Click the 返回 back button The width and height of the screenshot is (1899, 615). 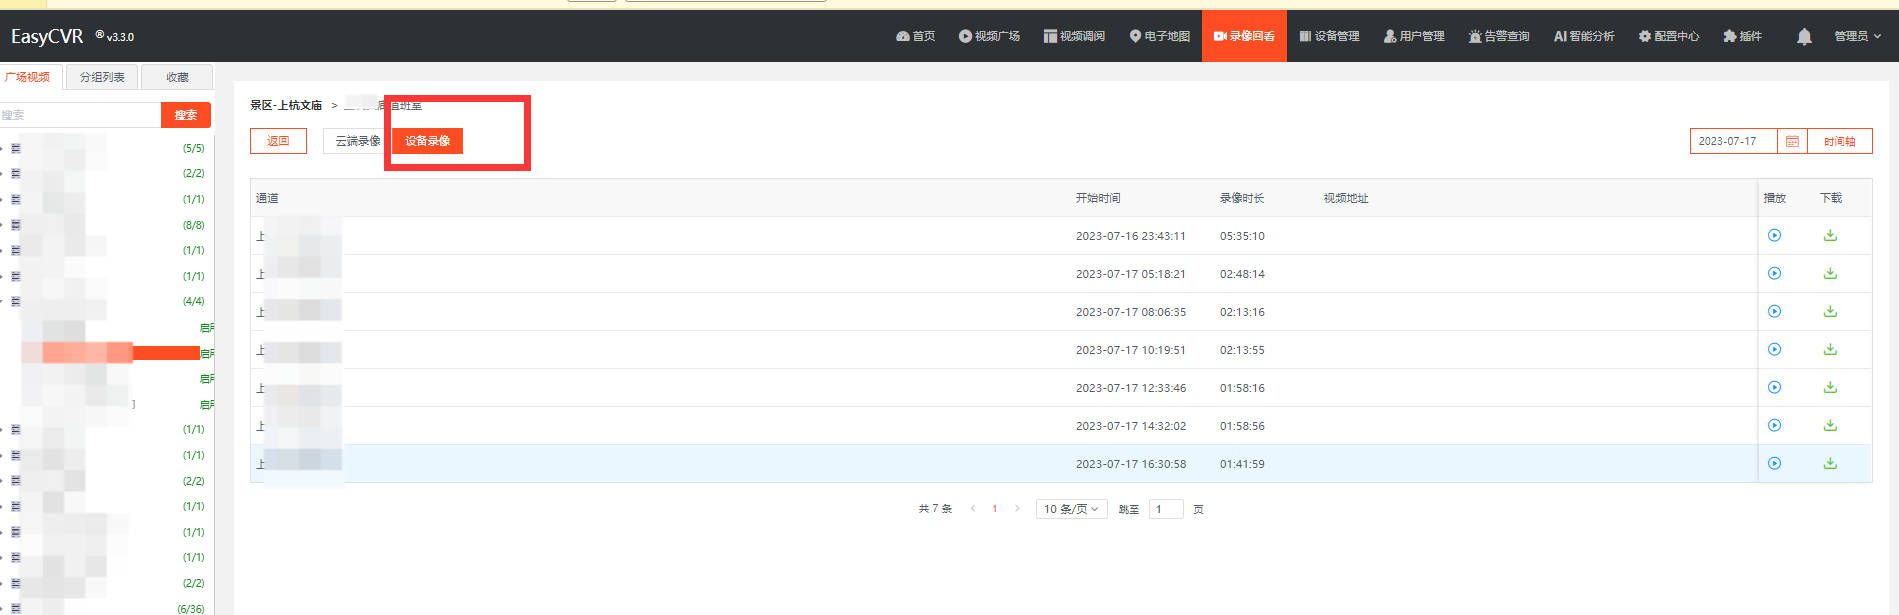pyautogui.click(x=278, y=141)
